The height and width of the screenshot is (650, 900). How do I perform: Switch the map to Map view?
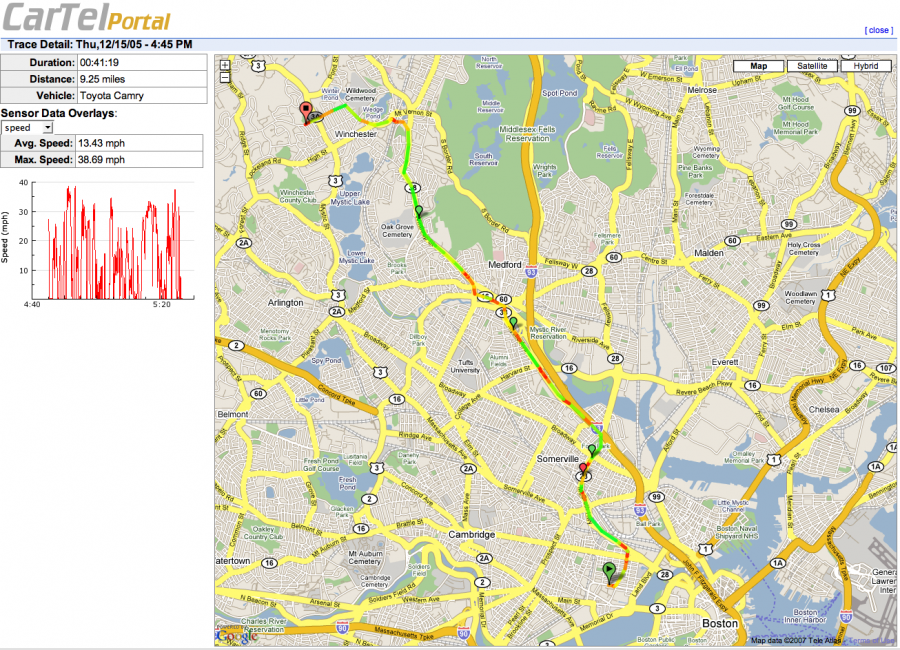pyautogui.click(x=758, y=66)
